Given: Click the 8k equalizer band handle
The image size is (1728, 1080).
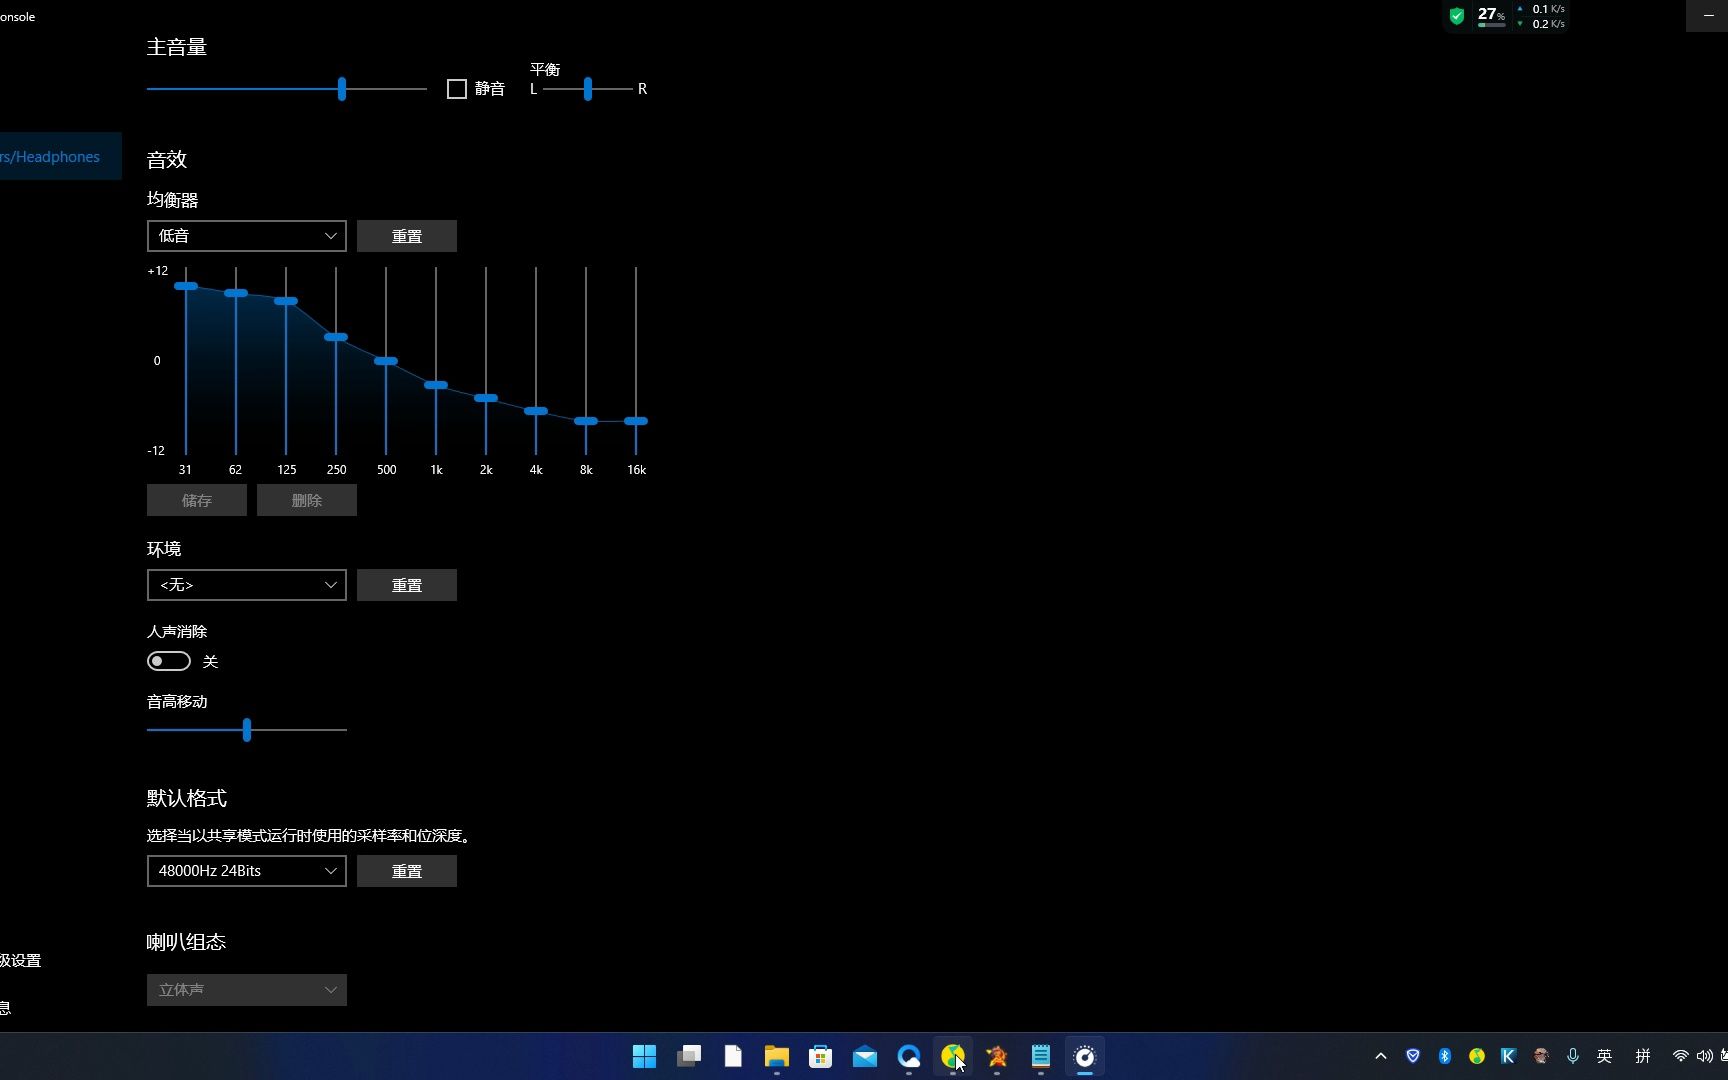Looking at the screenshot, I should pyautogui.click(x=586, y=421).
